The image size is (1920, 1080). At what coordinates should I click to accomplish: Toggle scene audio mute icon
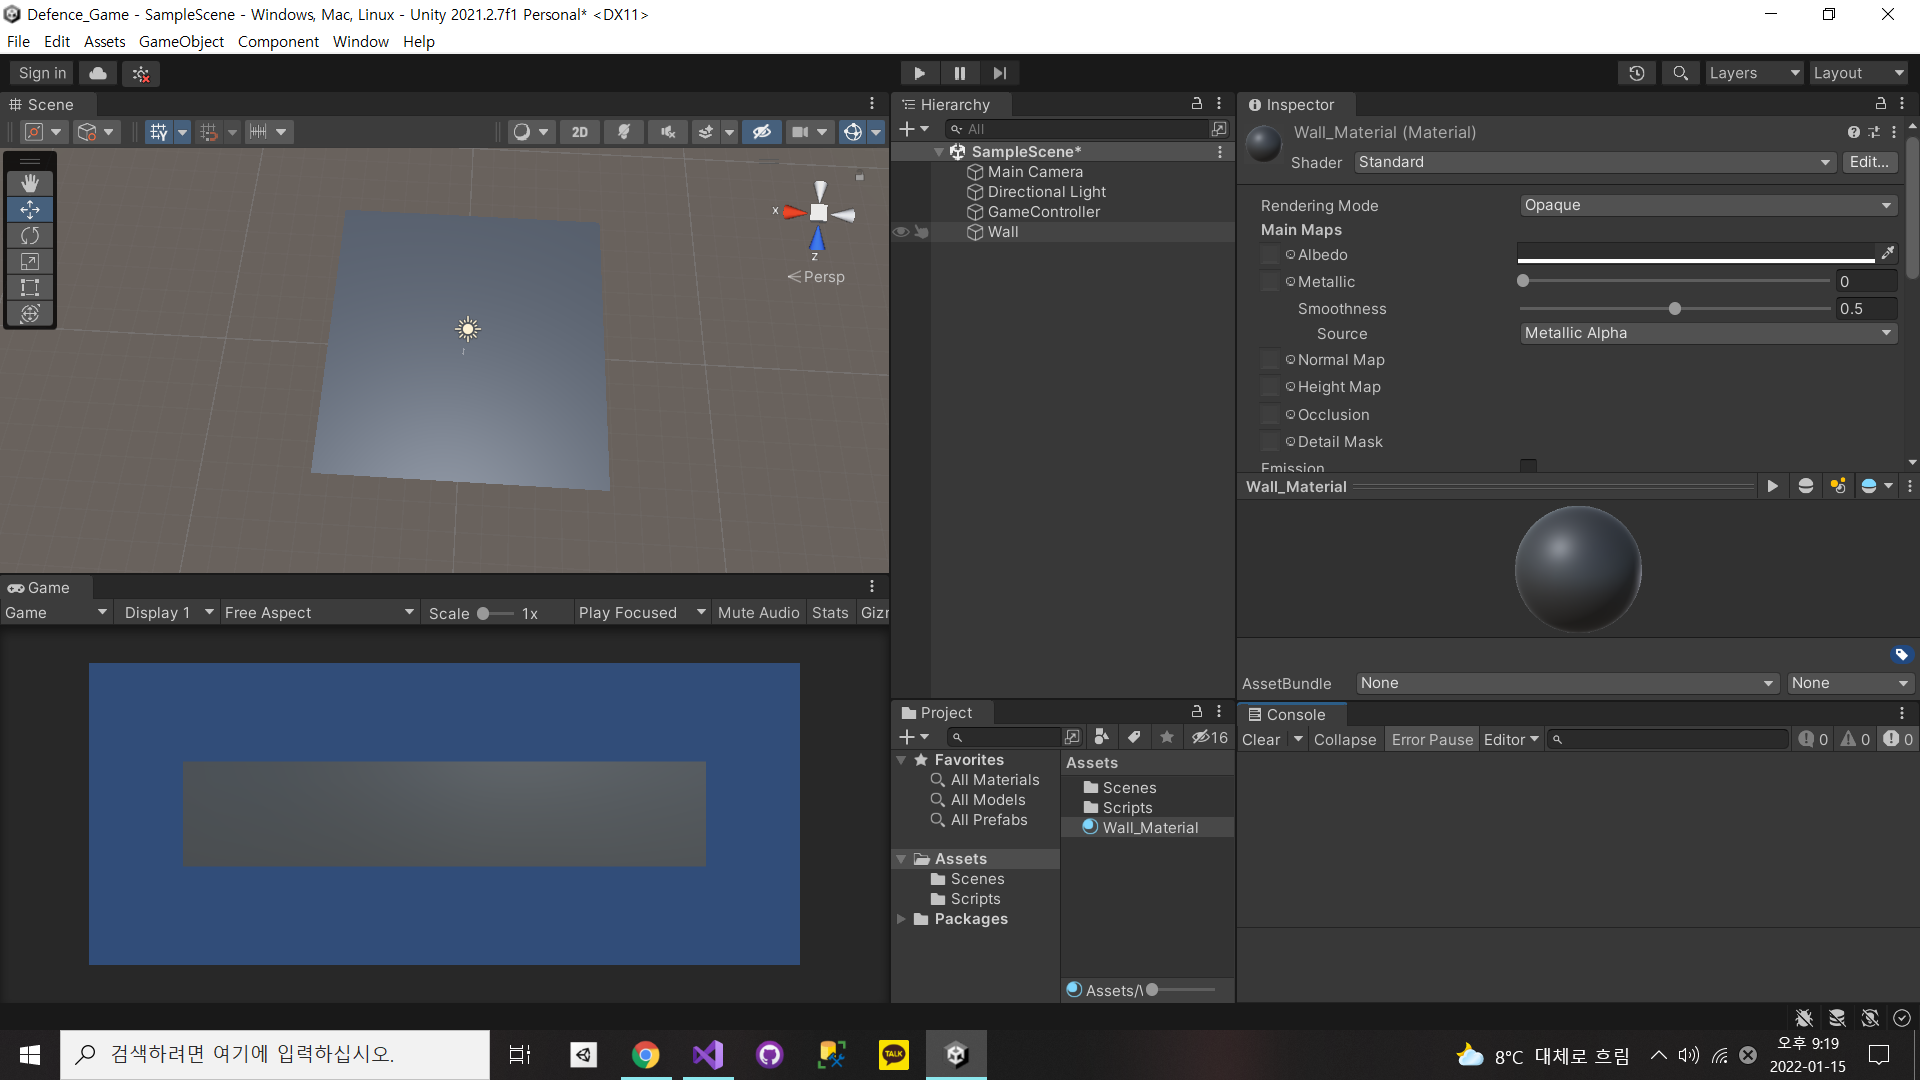[668, 132]
